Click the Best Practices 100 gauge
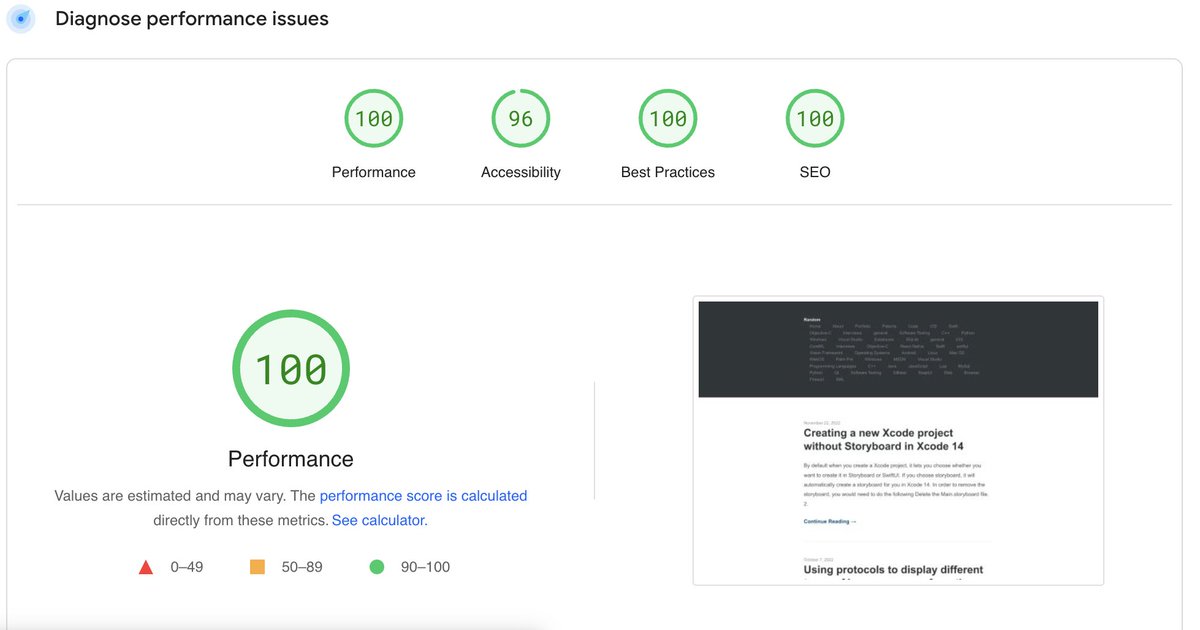Image resolution: width=1200 pixels, height=630 pixels. click(667, 117)
